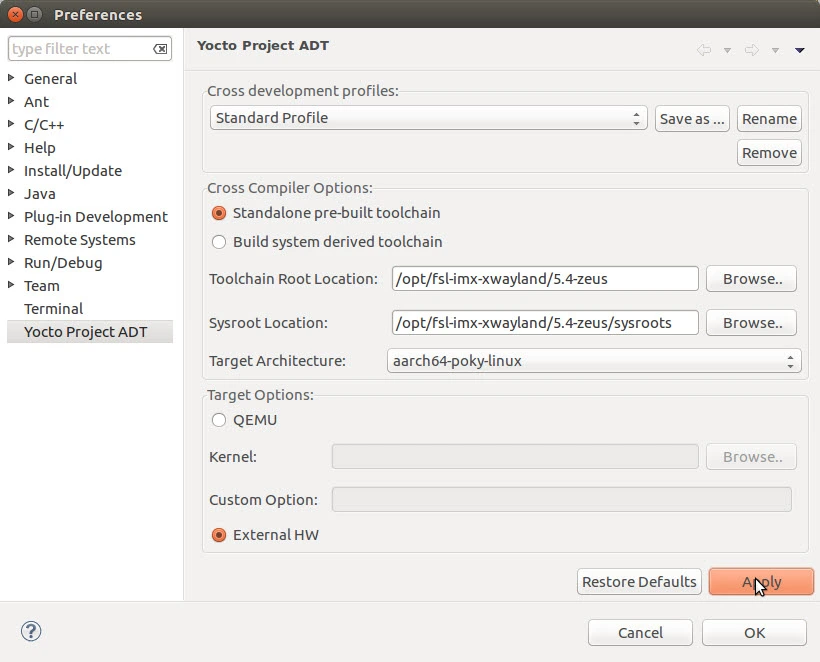820x662 pixels.
Task: Open the back history dropdown arrow
Action: click(727, 50)
